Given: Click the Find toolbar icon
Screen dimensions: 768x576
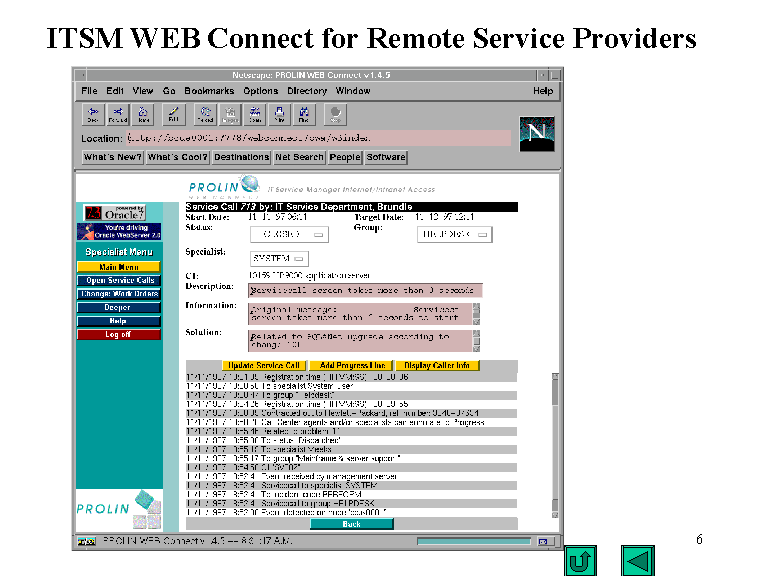Looking at the screenshot, I should click(x=305, y=114).
